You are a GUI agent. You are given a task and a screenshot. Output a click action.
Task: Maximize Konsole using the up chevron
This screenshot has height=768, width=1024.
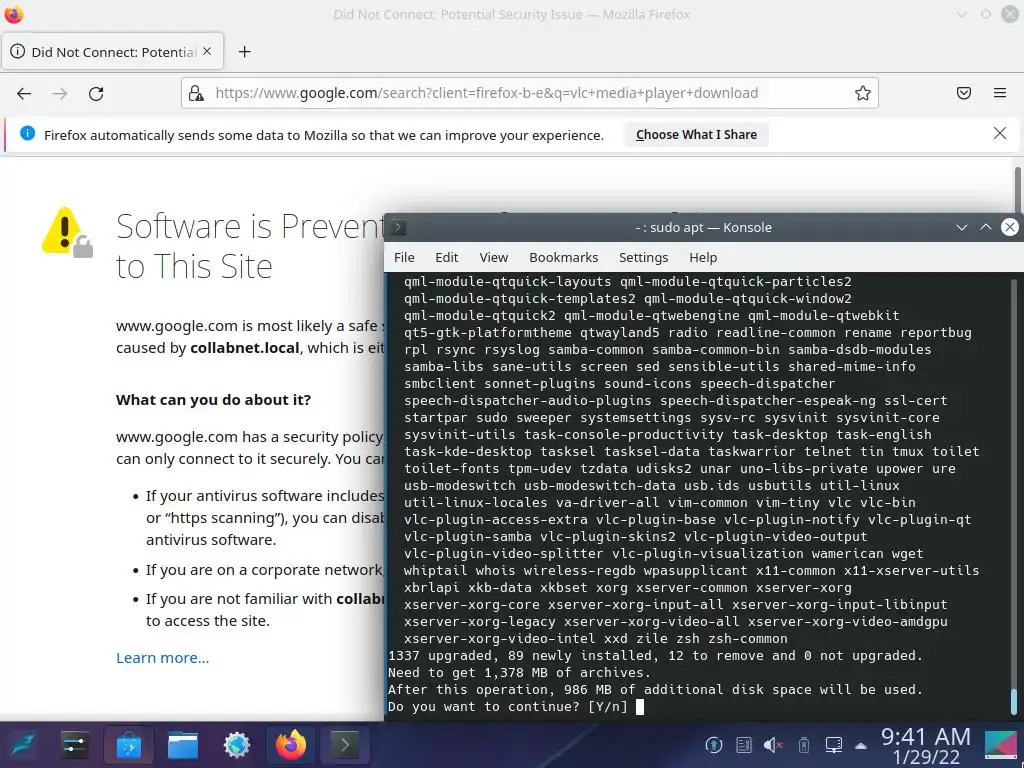(985, 227)
